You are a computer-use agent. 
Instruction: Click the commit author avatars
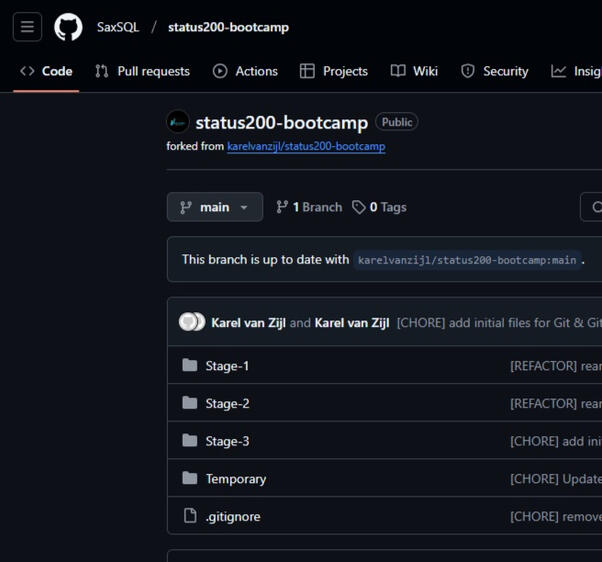tap(191, 322)
